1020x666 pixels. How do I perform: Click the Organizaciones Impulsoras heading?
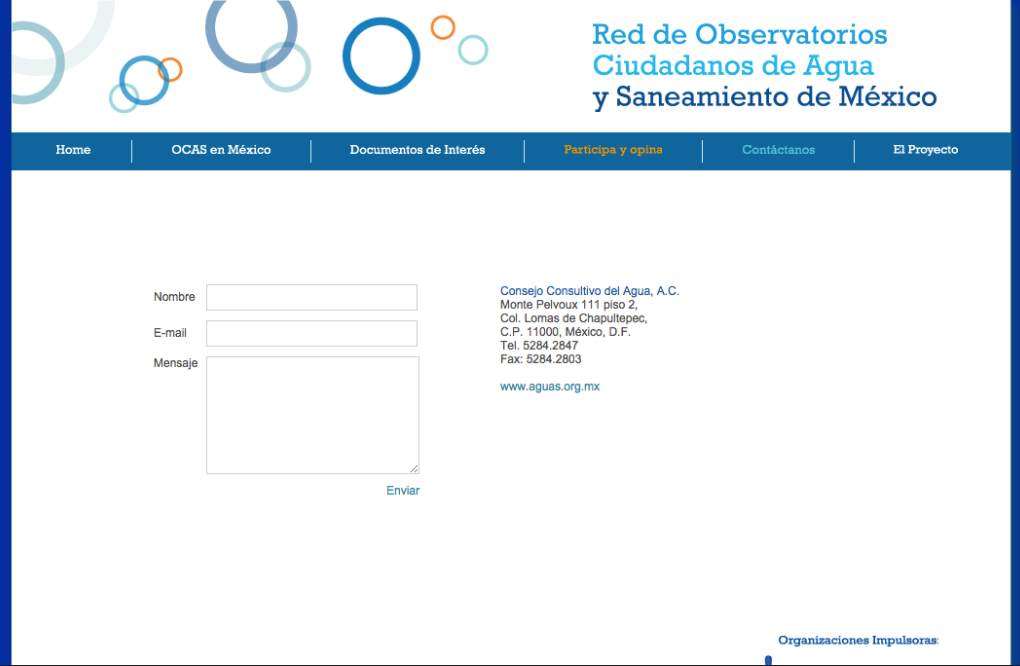[x=857, y=640]
